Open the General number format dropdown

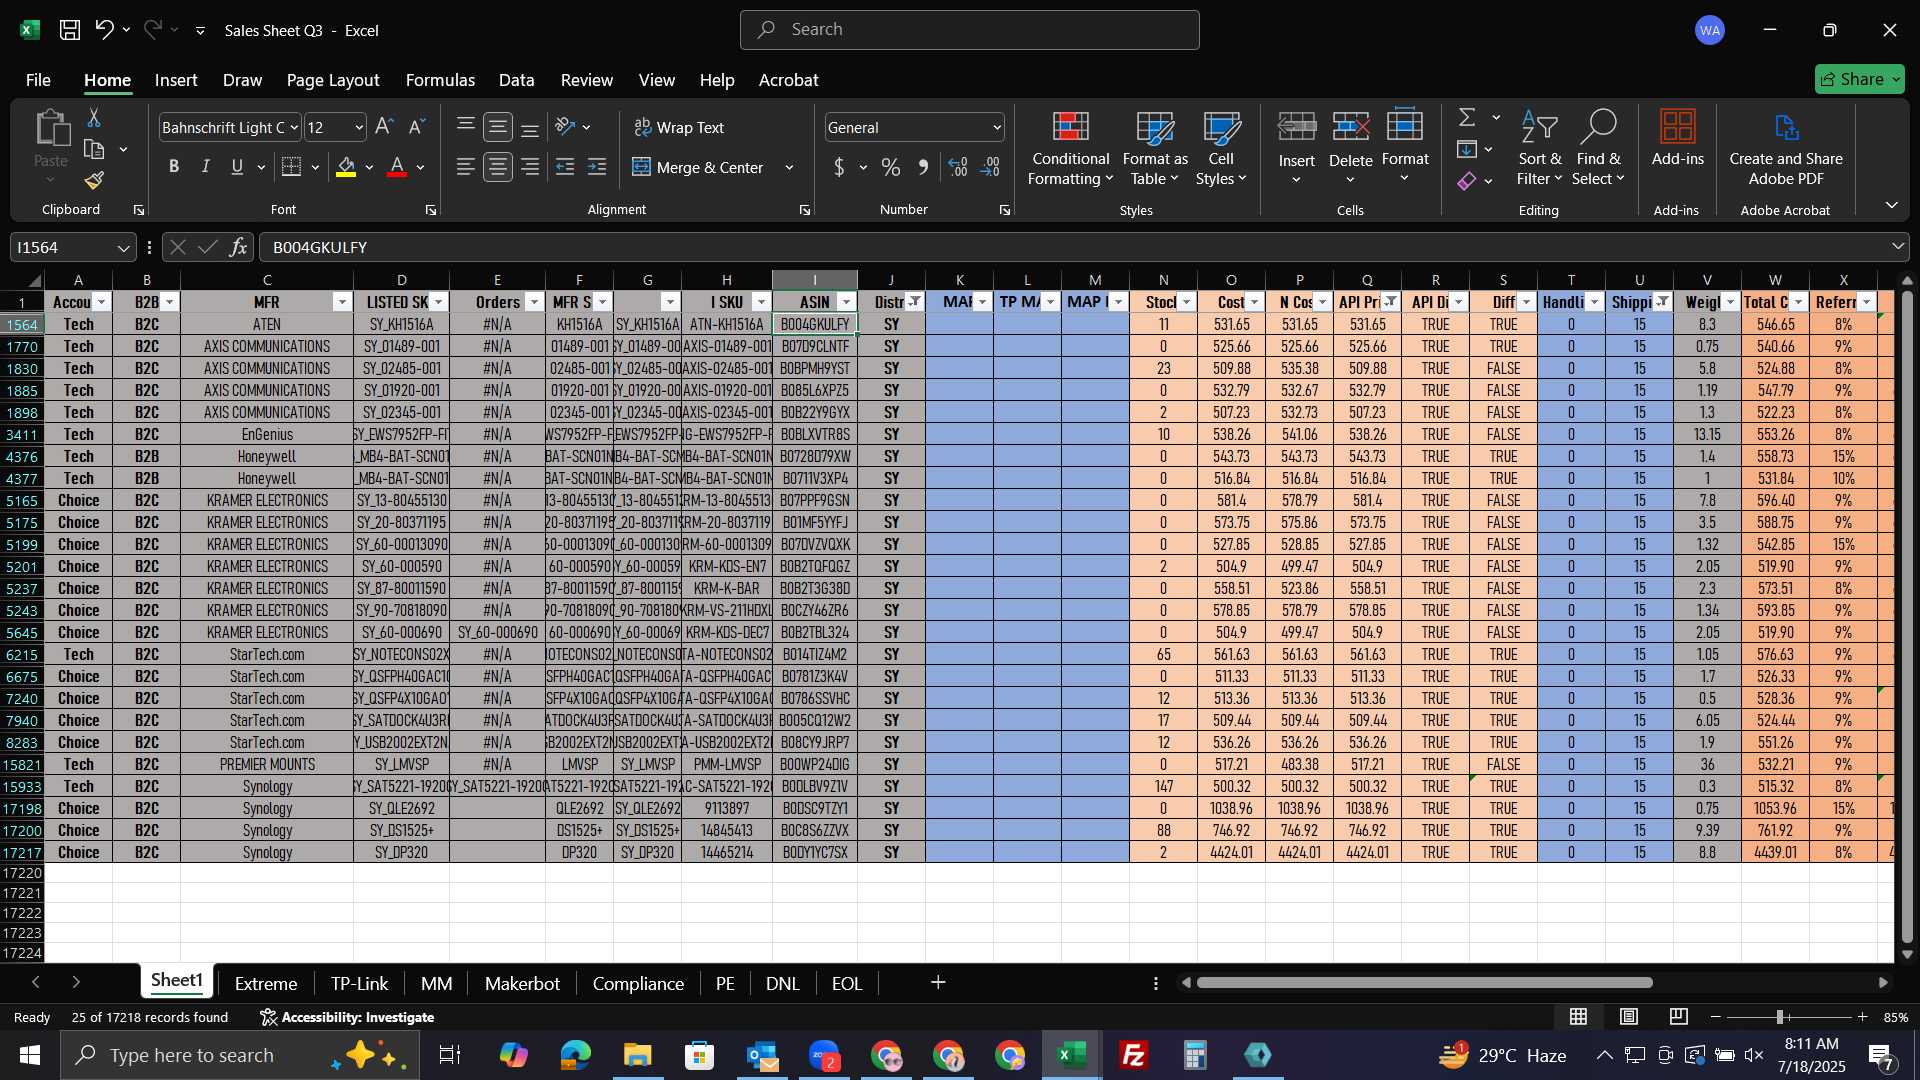coord(997,127)
